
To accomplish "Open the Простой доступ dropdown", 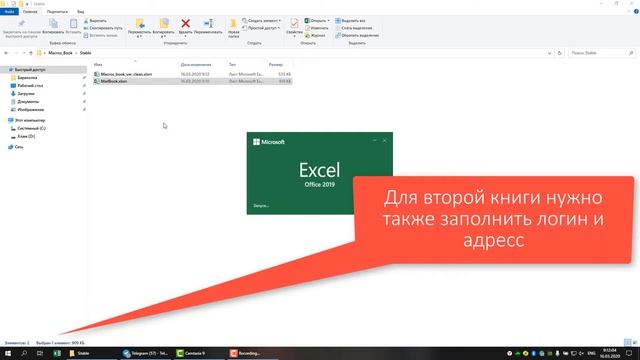I will (261, 28).
